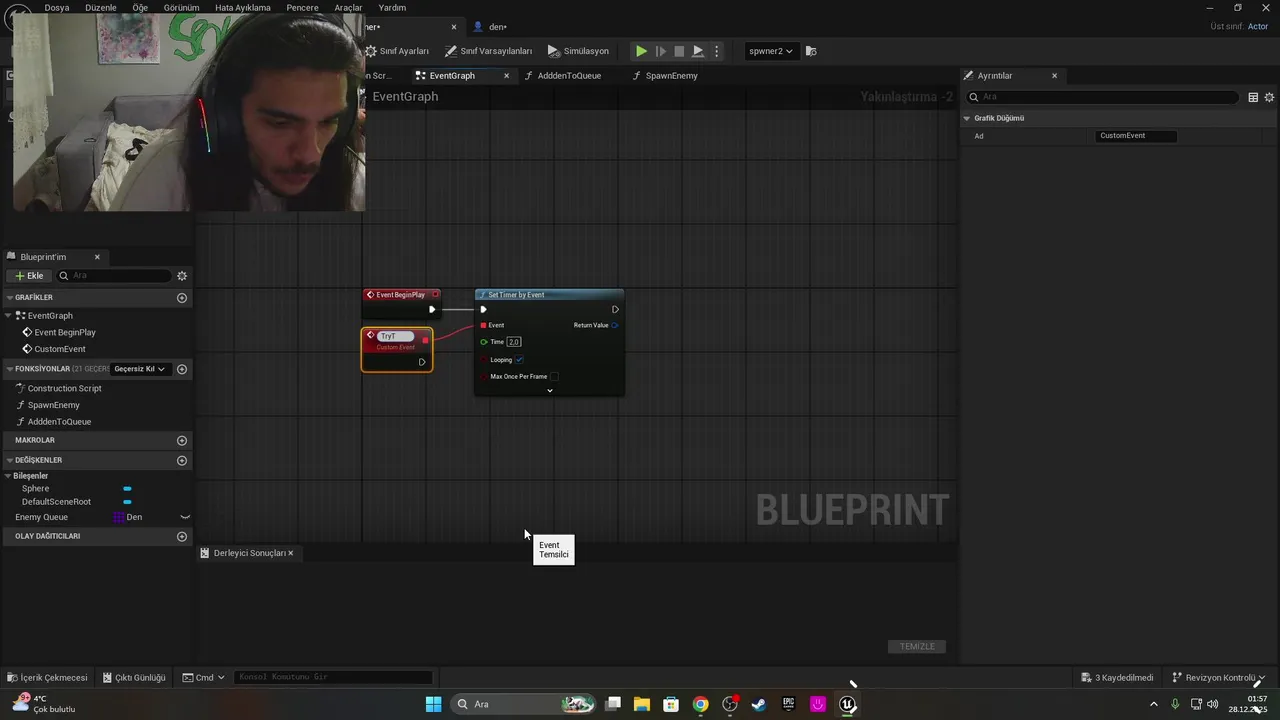This screenshot has width=1280, height=720.
Task: Select Event BeginPlay in the graph list
Action: click(65, 332)
